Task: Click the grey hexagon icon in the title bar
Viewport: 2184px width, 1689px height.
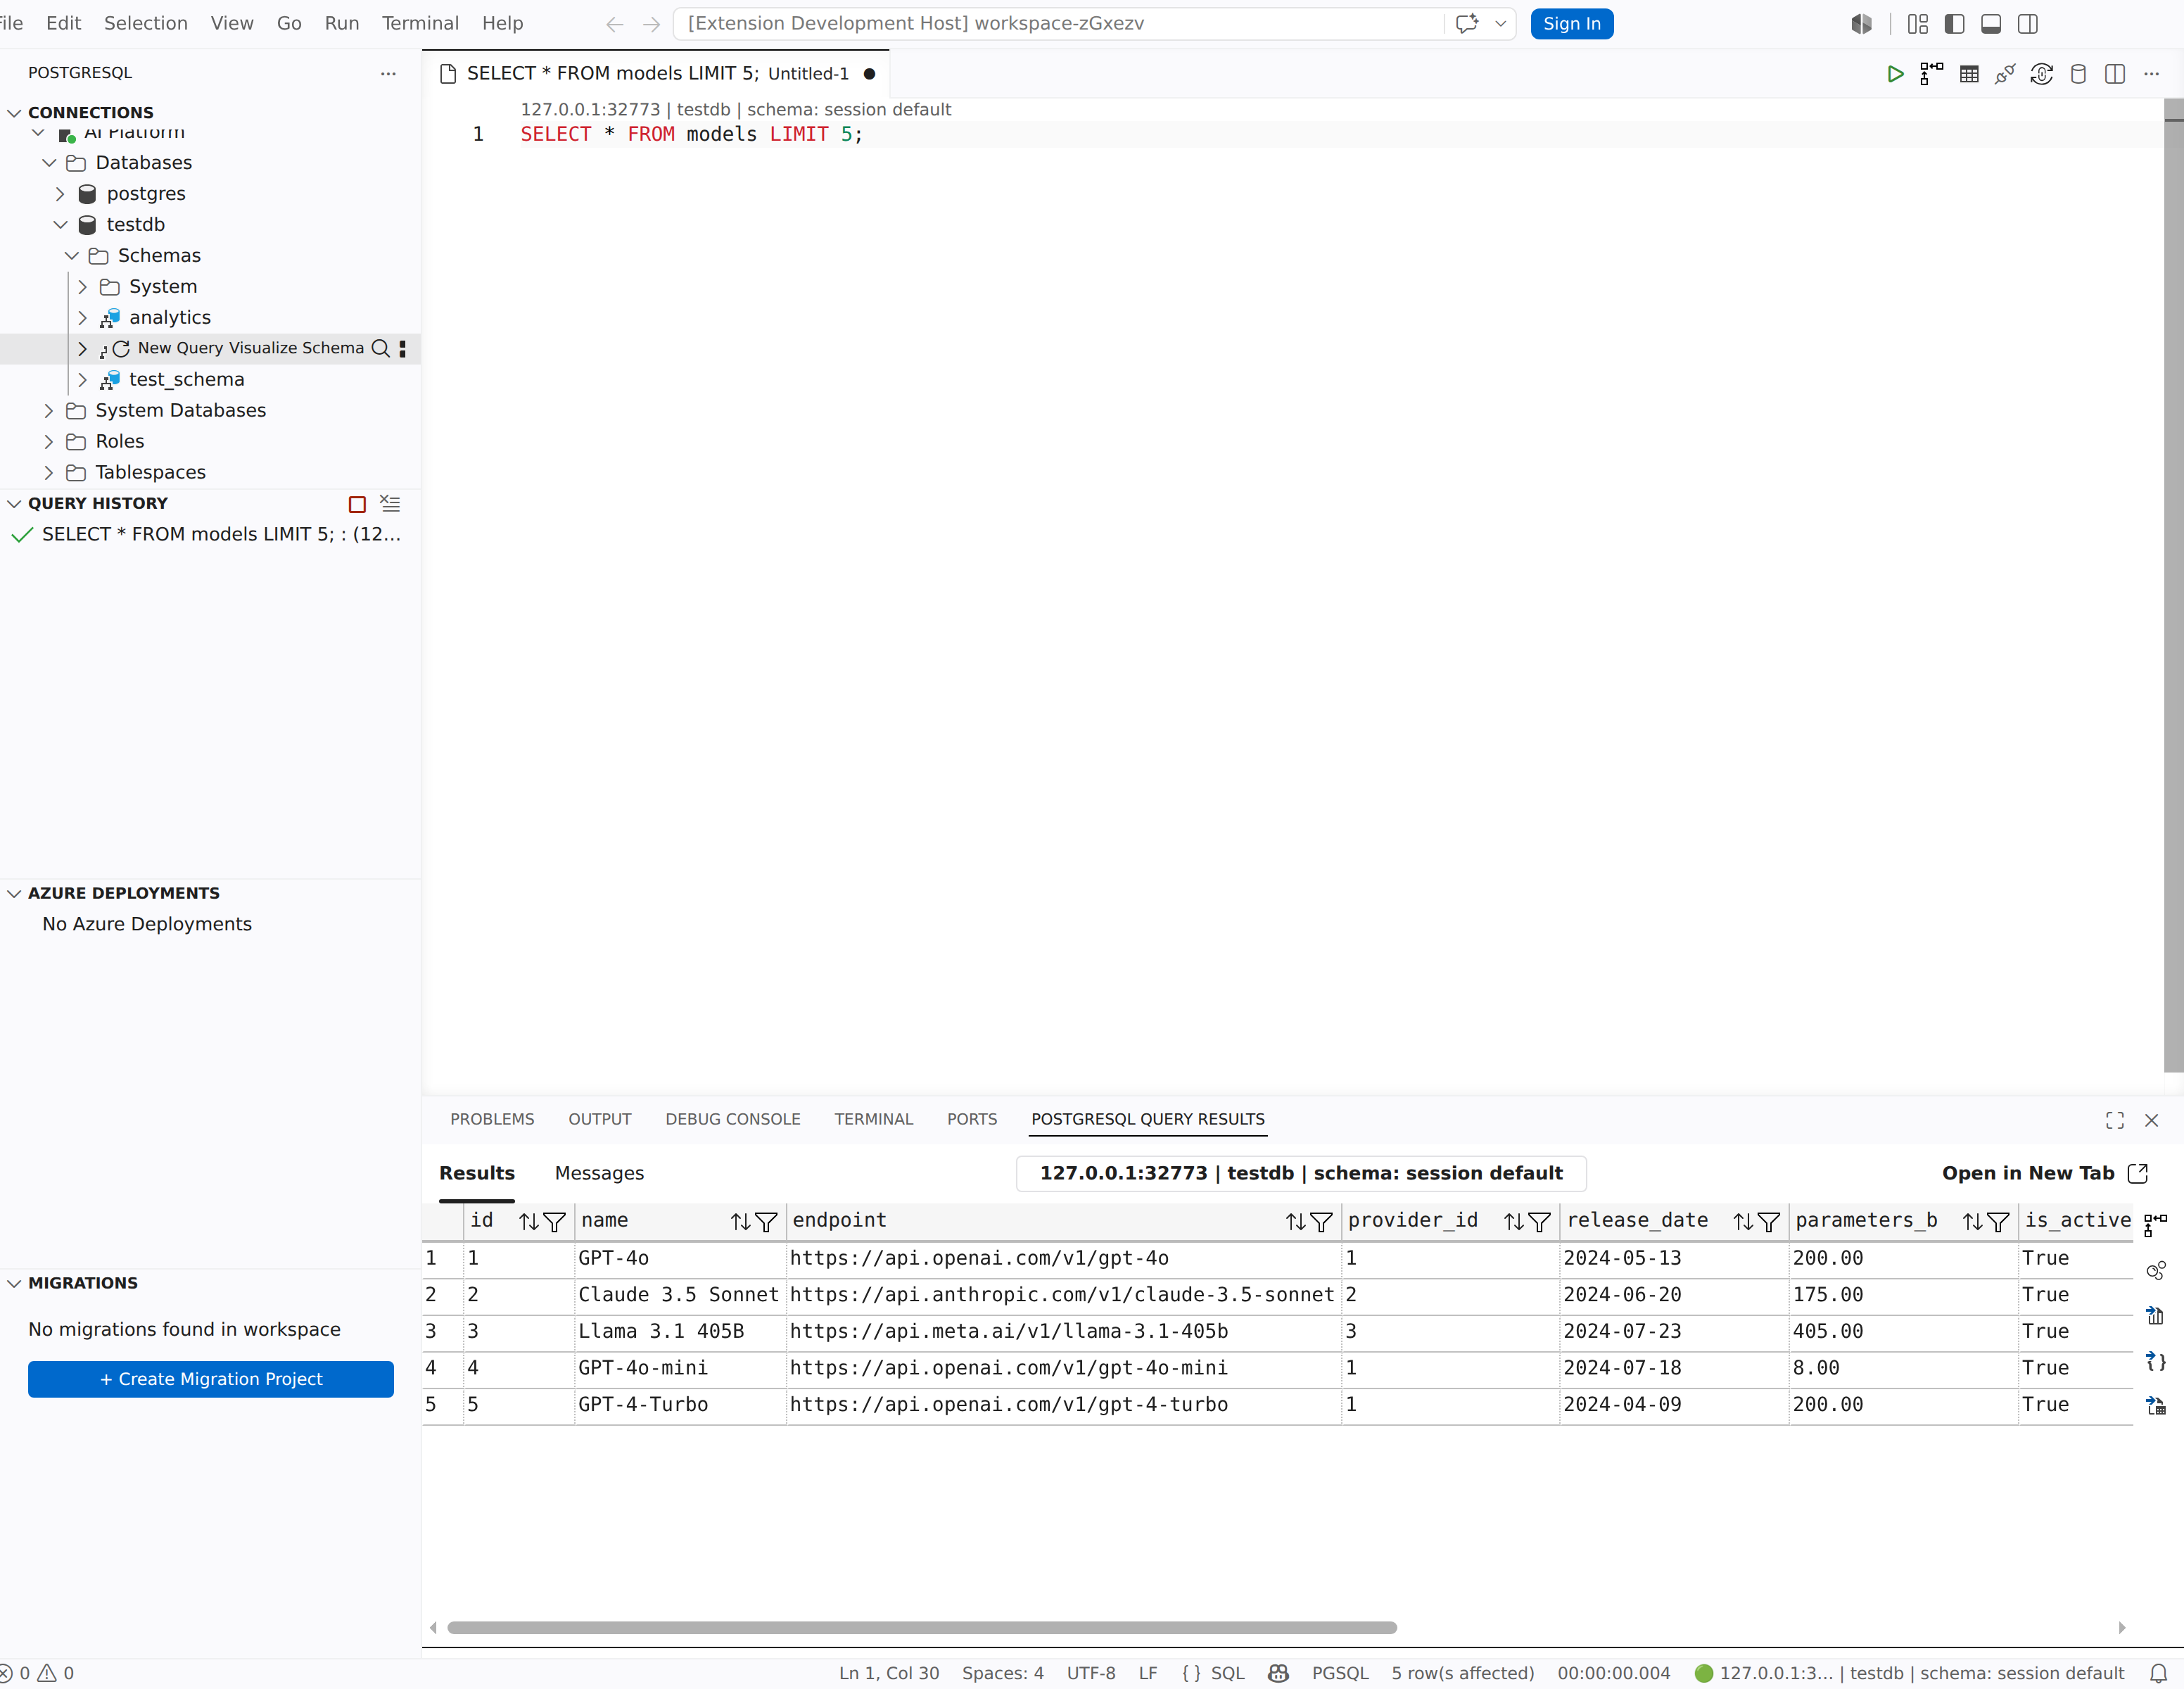Action: [x=1861, y=24]
